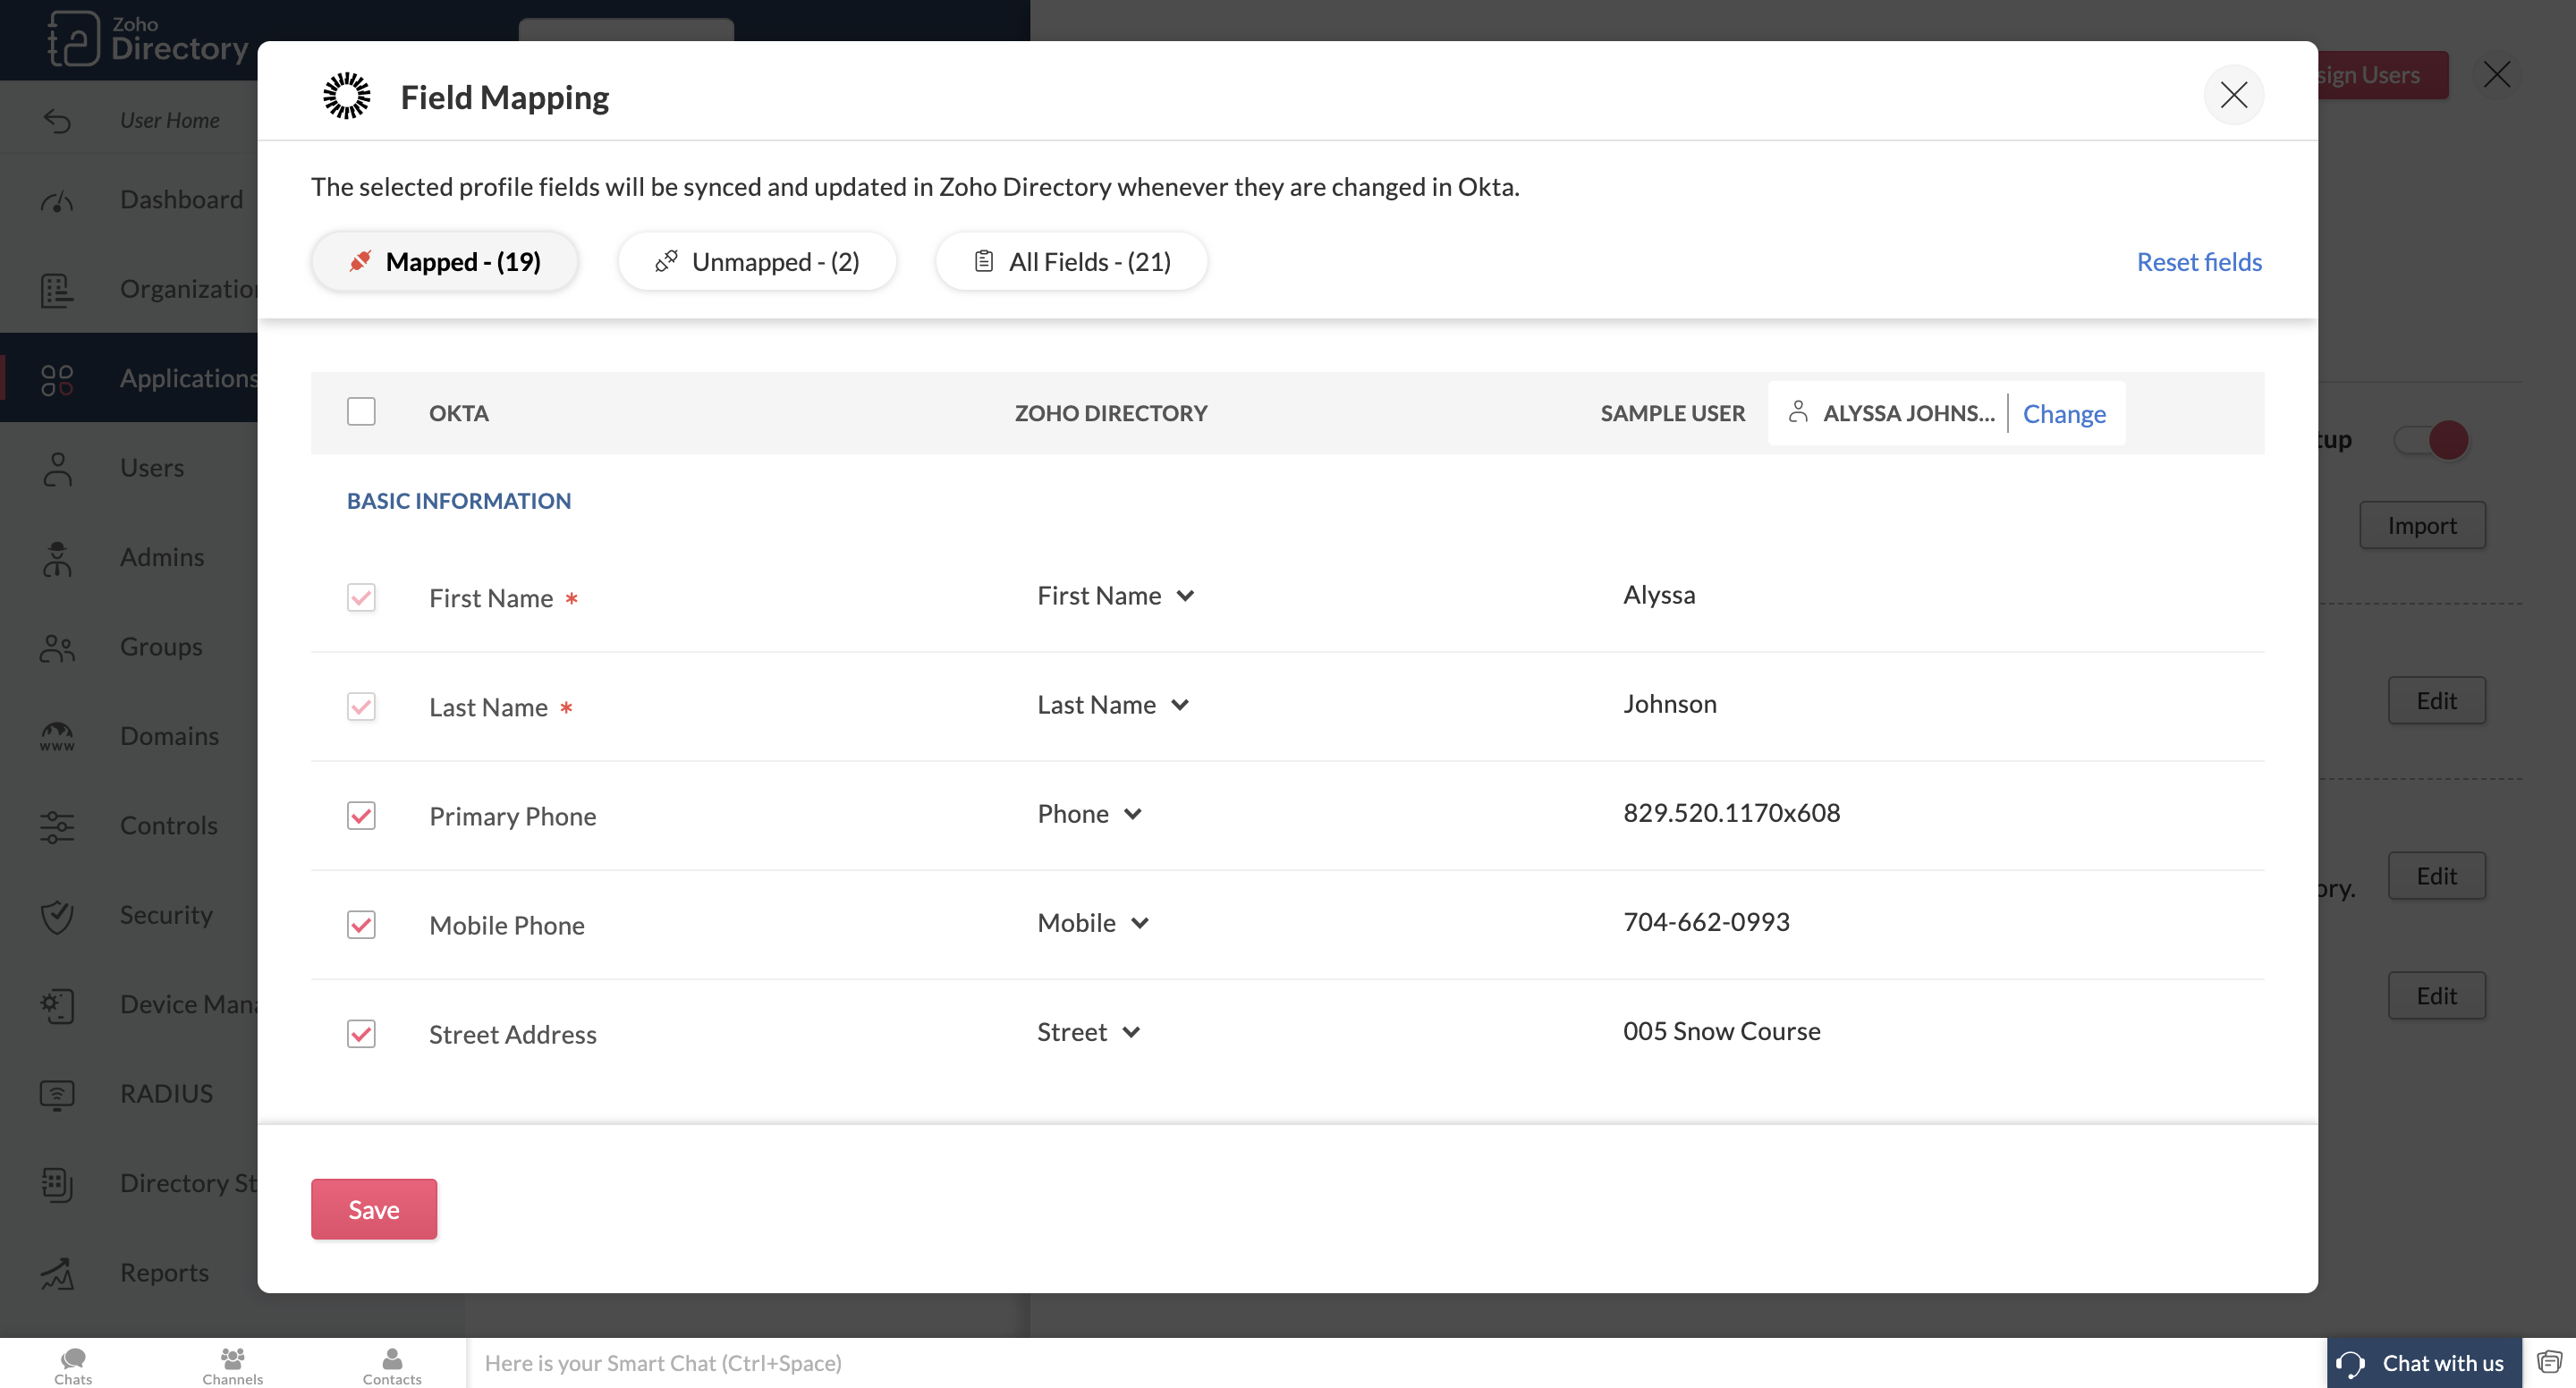Screen dimensions: 2576x1388
Task: Tick the select-all checkbox beside OKTA header
Action: pos(361,412)
